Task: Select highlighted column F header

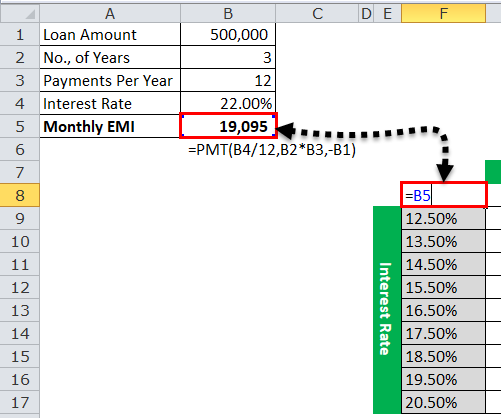Action: [443, 14]
